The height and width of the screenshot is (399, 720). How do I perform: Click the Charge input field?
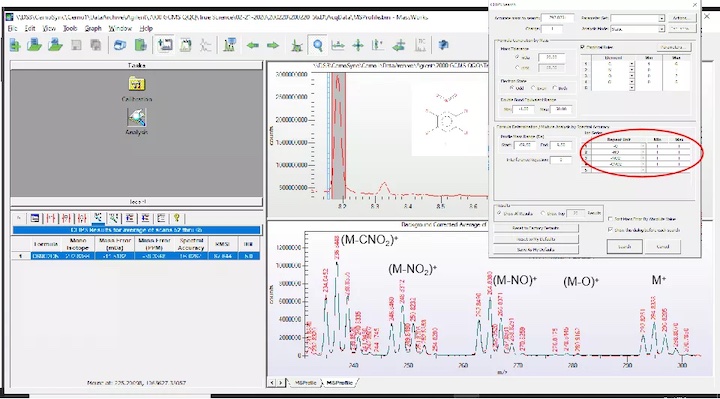(x=551, y=29)
